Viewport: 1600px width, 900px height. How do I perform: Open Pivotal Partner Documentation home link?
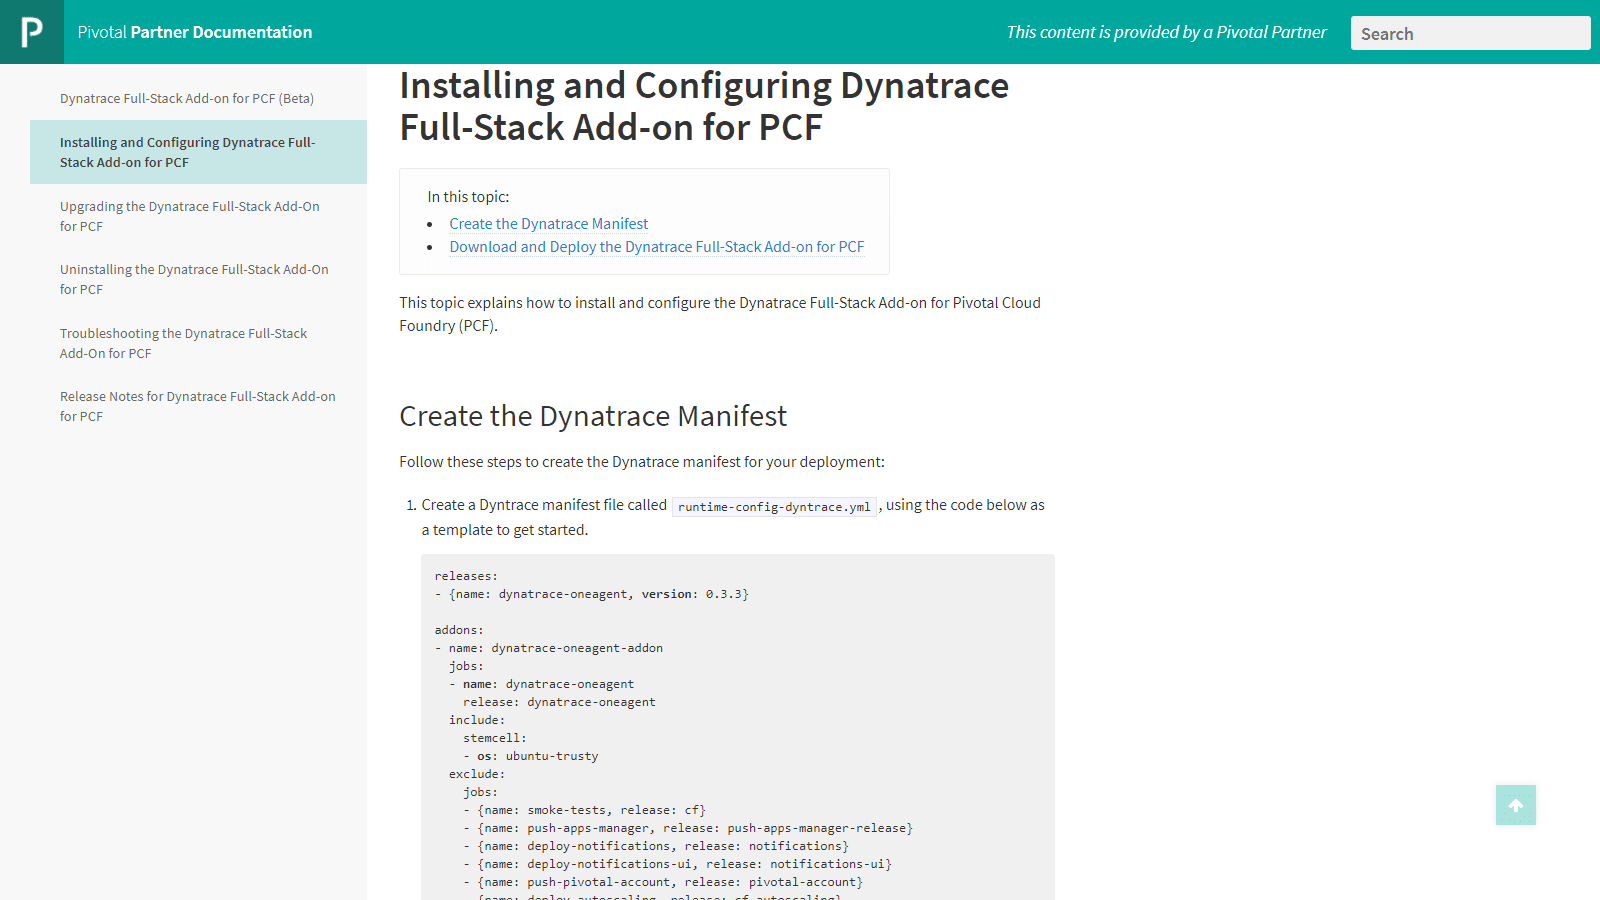(x=195, y=32)
